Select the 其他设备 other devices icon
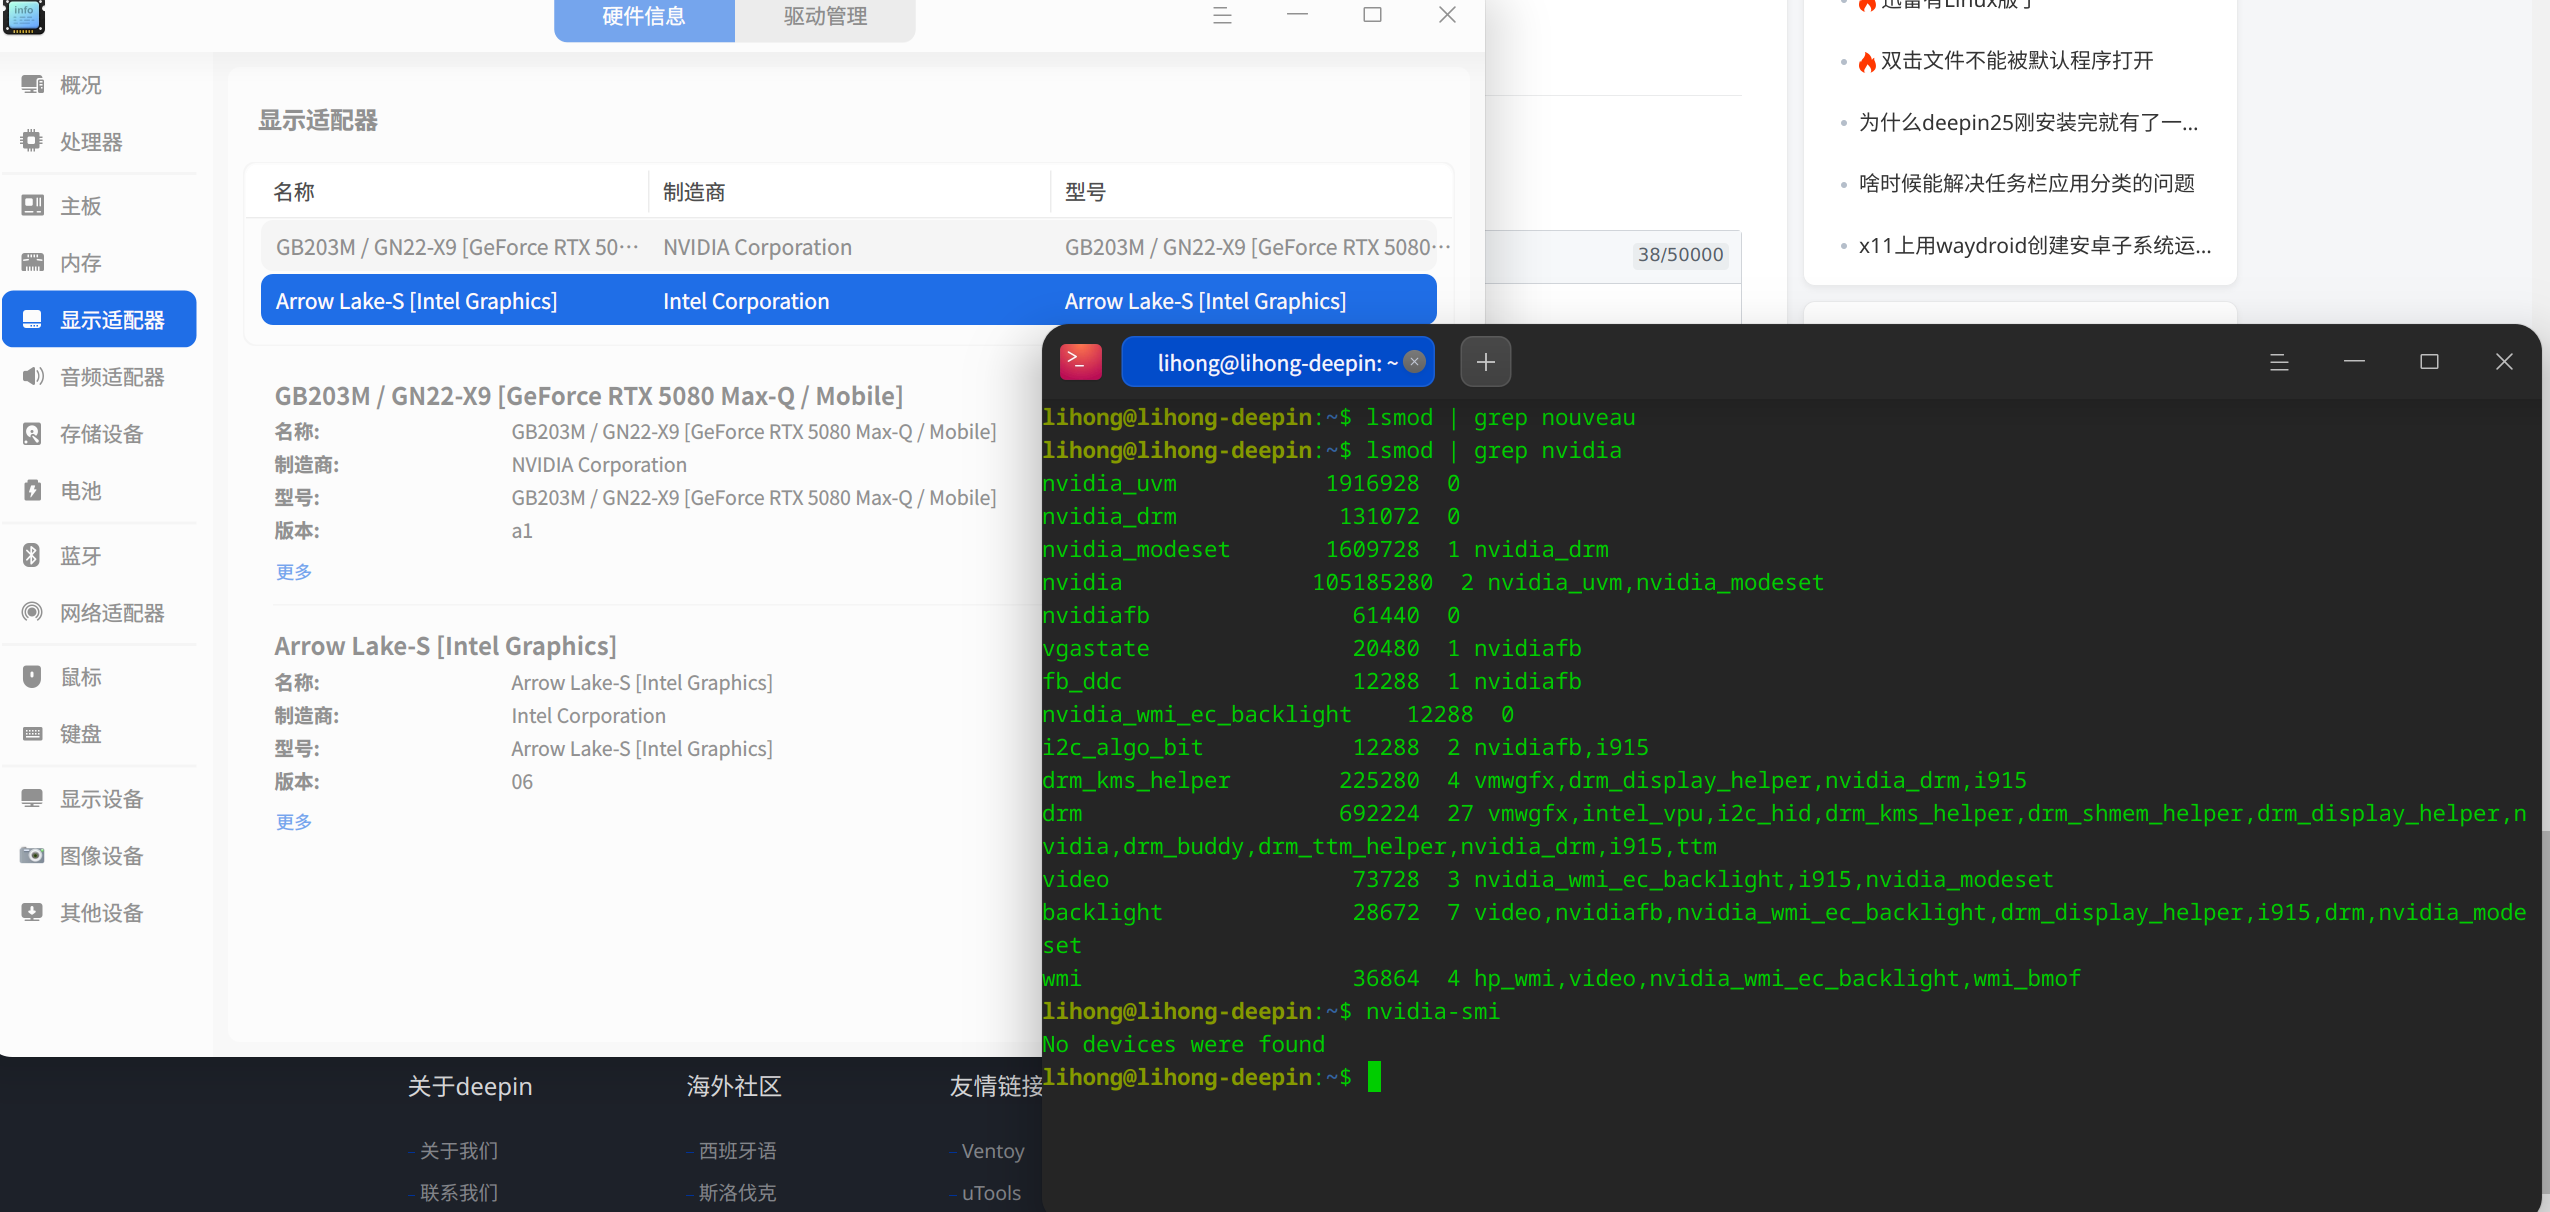The image size is (2550, 1212). click(x=32, y=912)
